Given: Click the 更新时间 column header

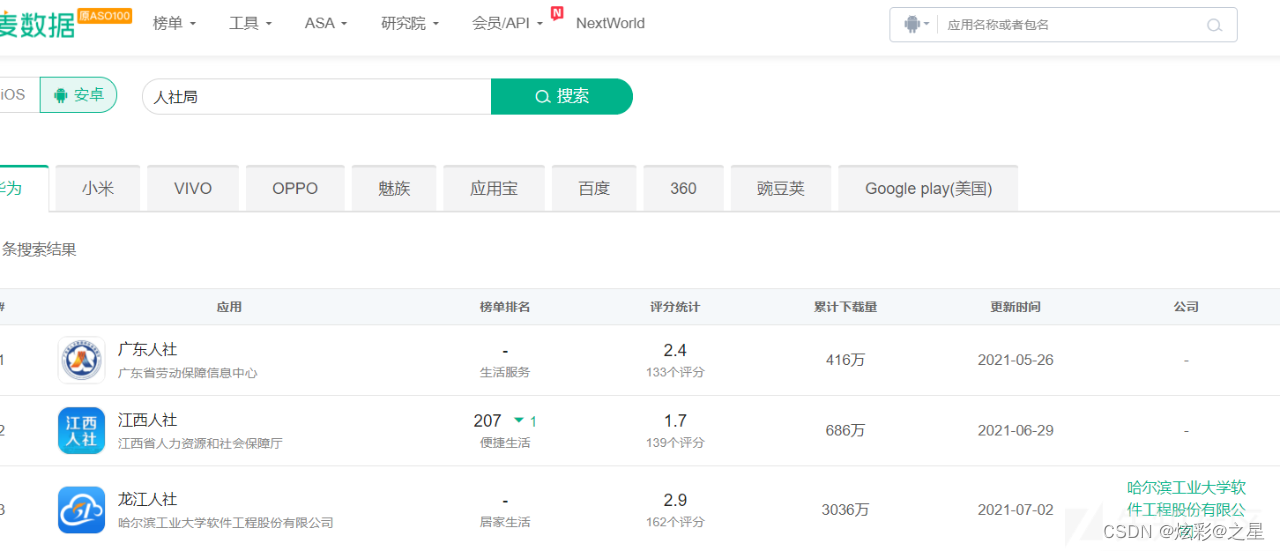Looking at the screenshot, I should coord(1015,307).
